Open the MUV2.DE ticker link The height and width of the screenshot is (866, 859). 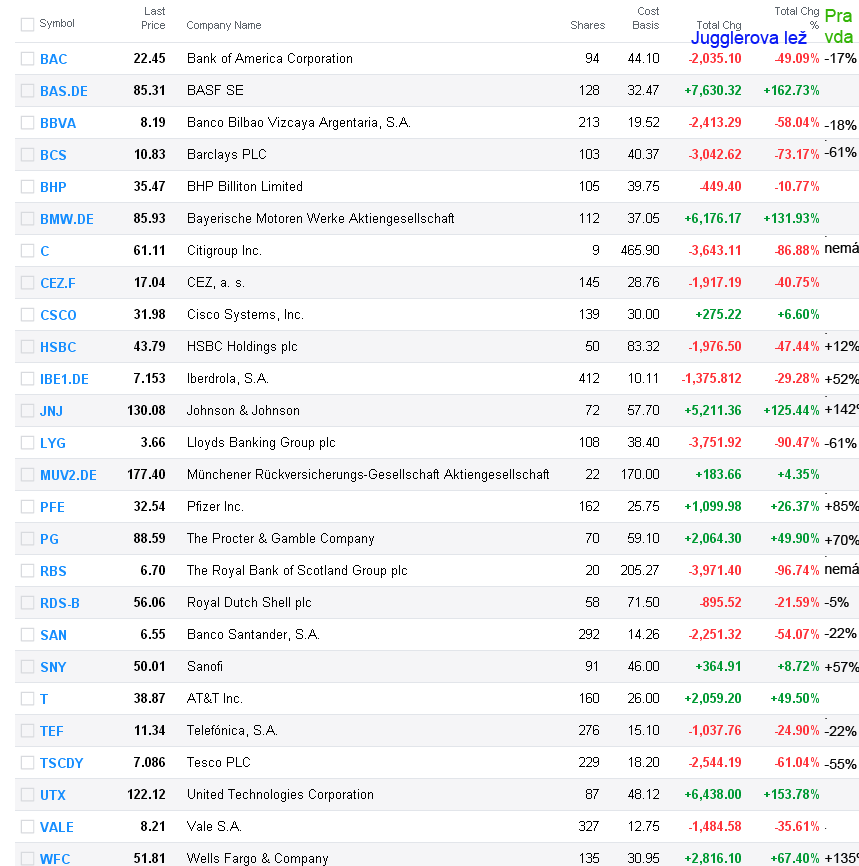(68, 476)
